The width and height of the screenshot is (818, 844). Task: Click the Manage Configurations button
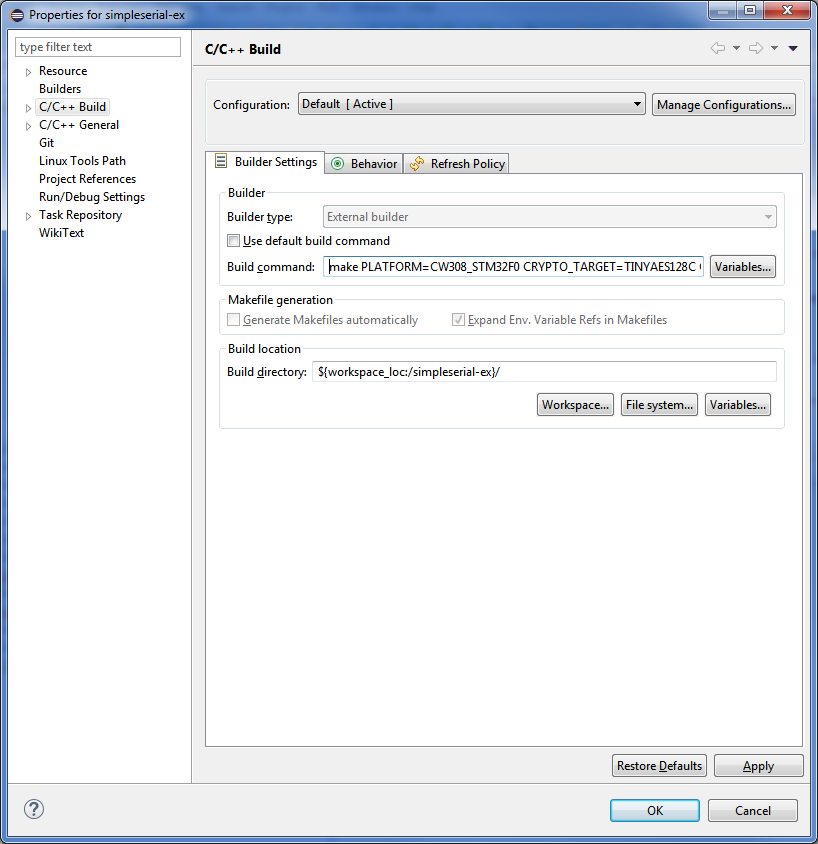click(x=724, y=105)
